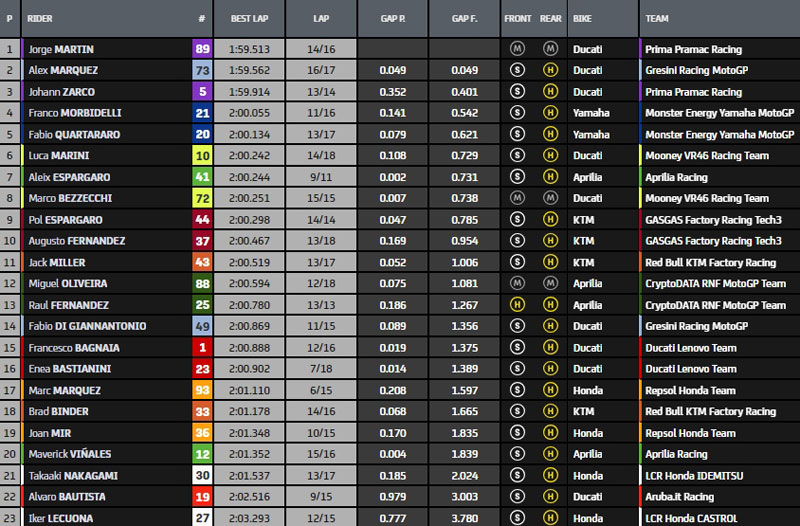The height and width of the screenshot is (526, 800).
Task: Click the TEAM column header
Action: coord(657,18)
